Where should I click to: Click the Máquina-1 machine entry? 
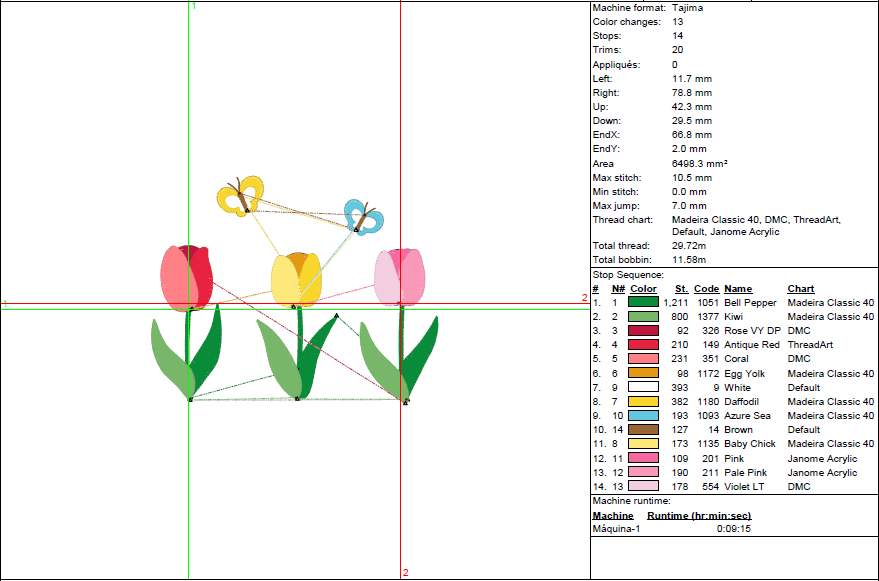pyautogui.click(x=616, y=529)
